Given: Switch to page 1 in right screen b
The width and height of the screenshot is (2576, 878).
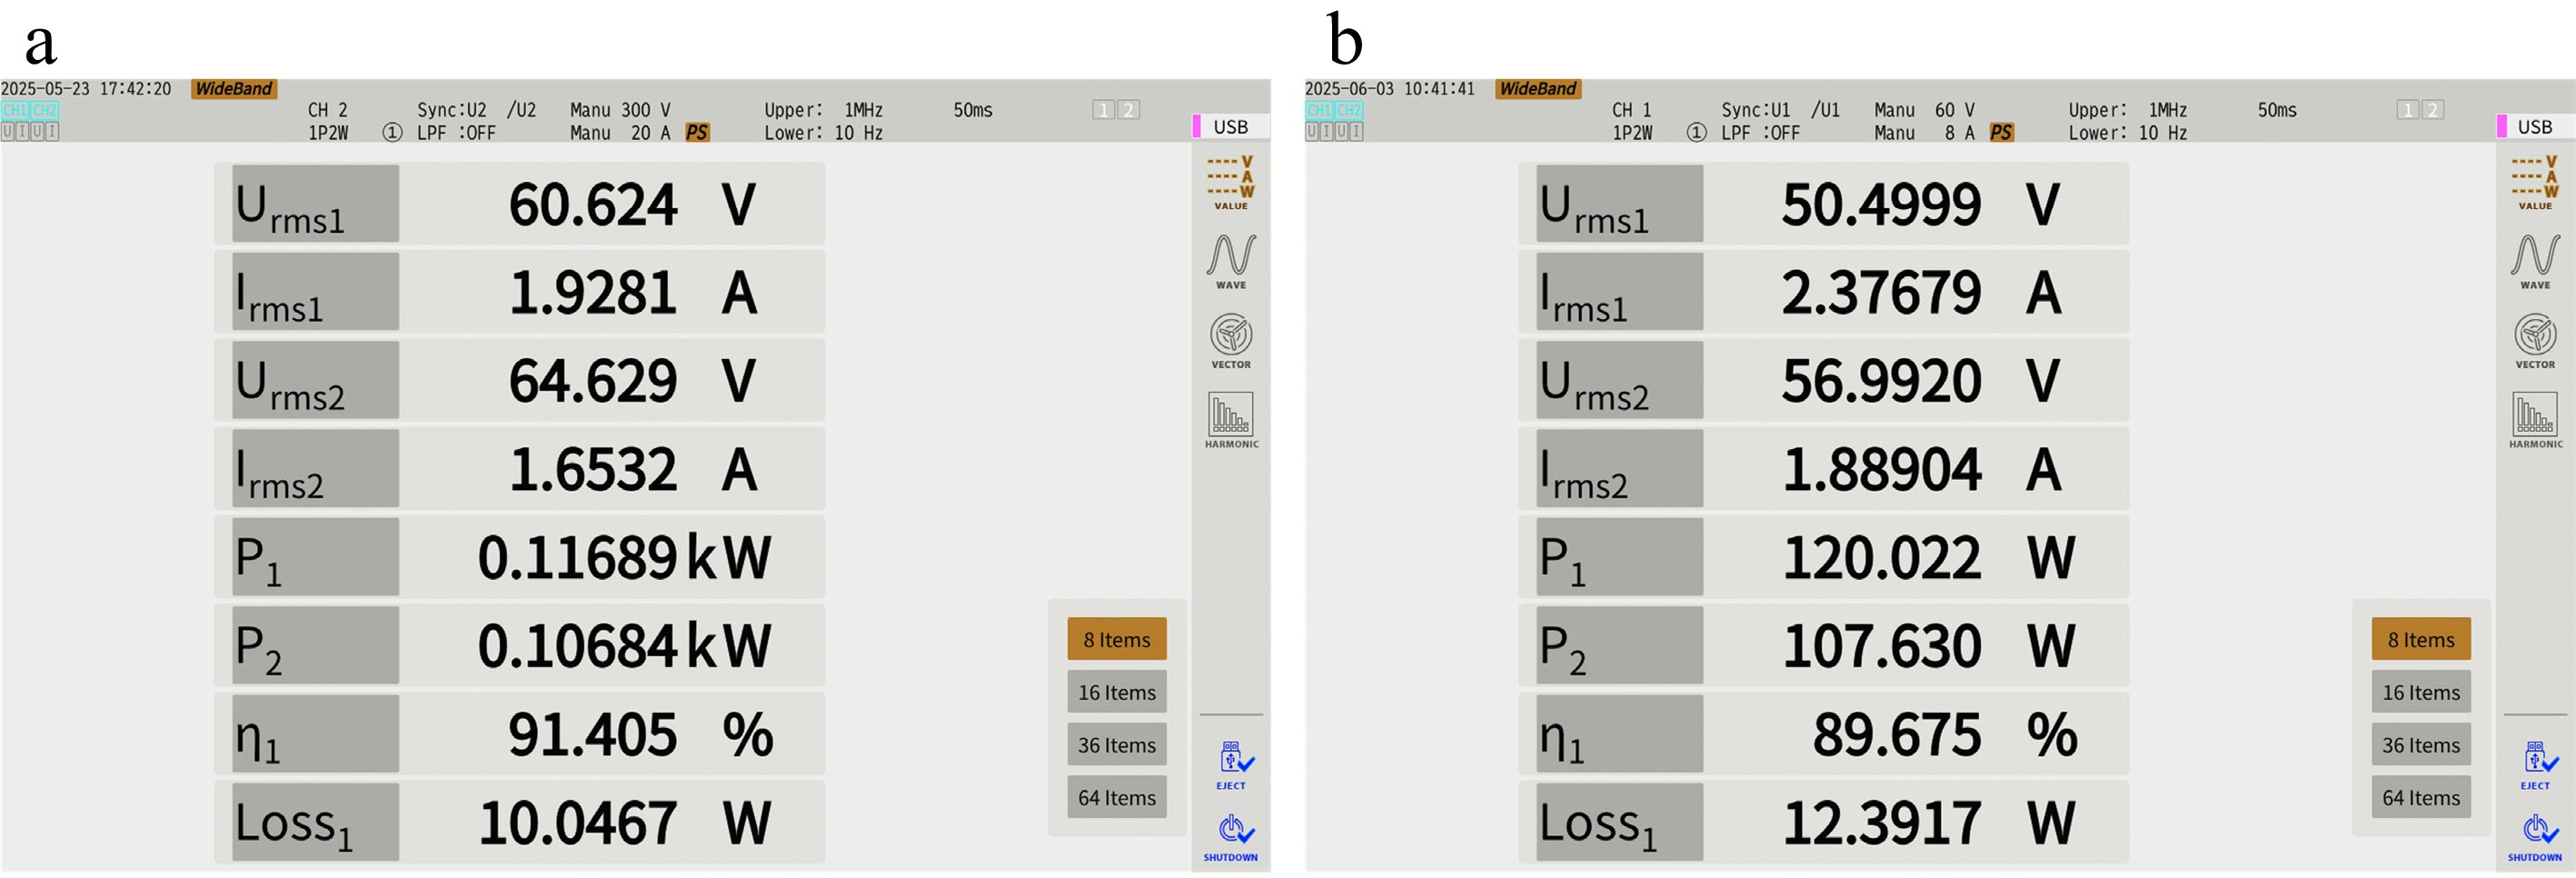Looking at the screenshot, I should pyautogui.click(x=2408, y=110).
